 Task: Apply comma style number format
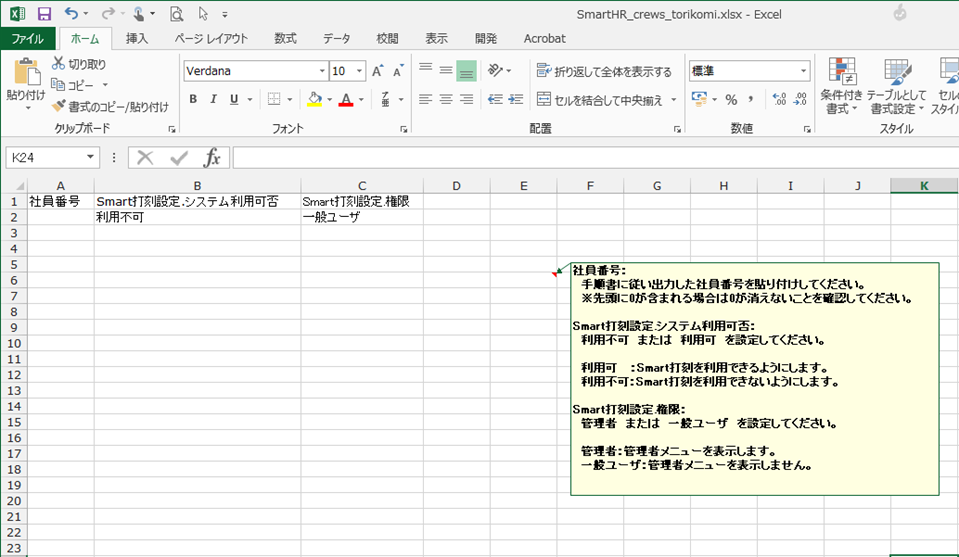tap(750, 99)
